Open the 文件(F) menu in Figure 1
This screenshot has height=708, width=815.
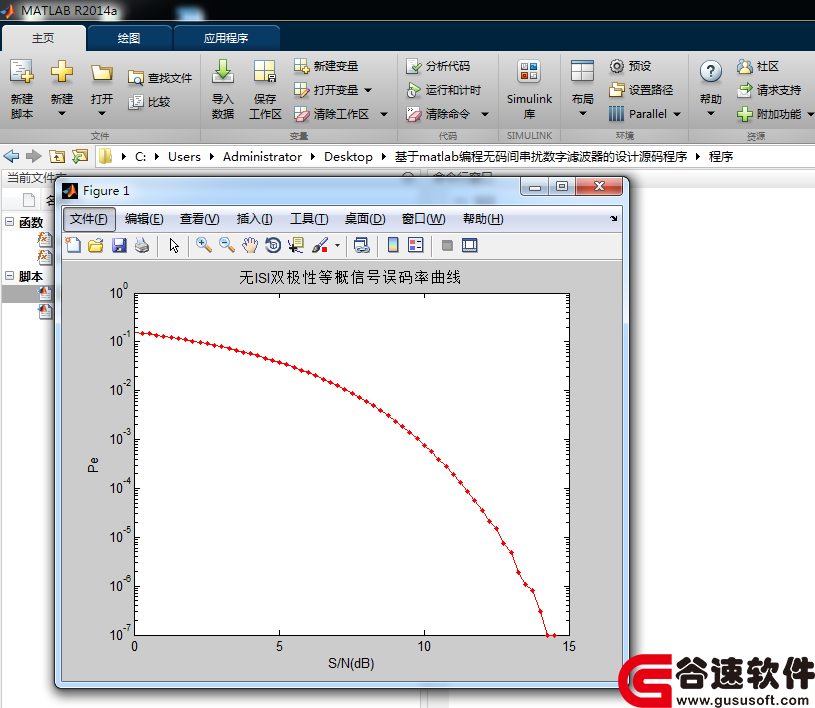coord(89,219)
